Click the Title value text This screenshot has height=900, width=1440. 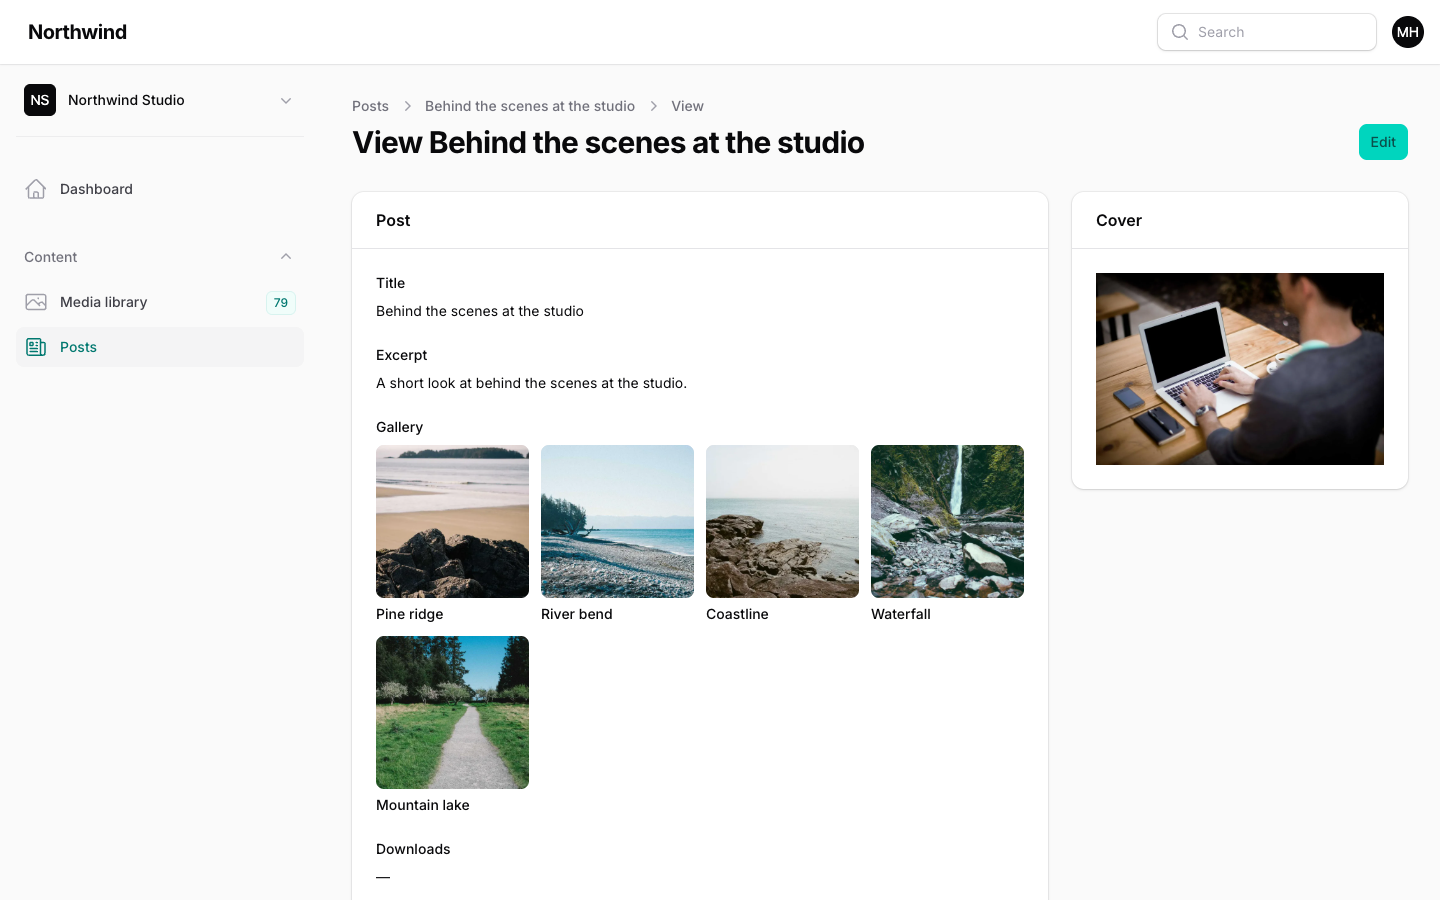pos(480,311)
